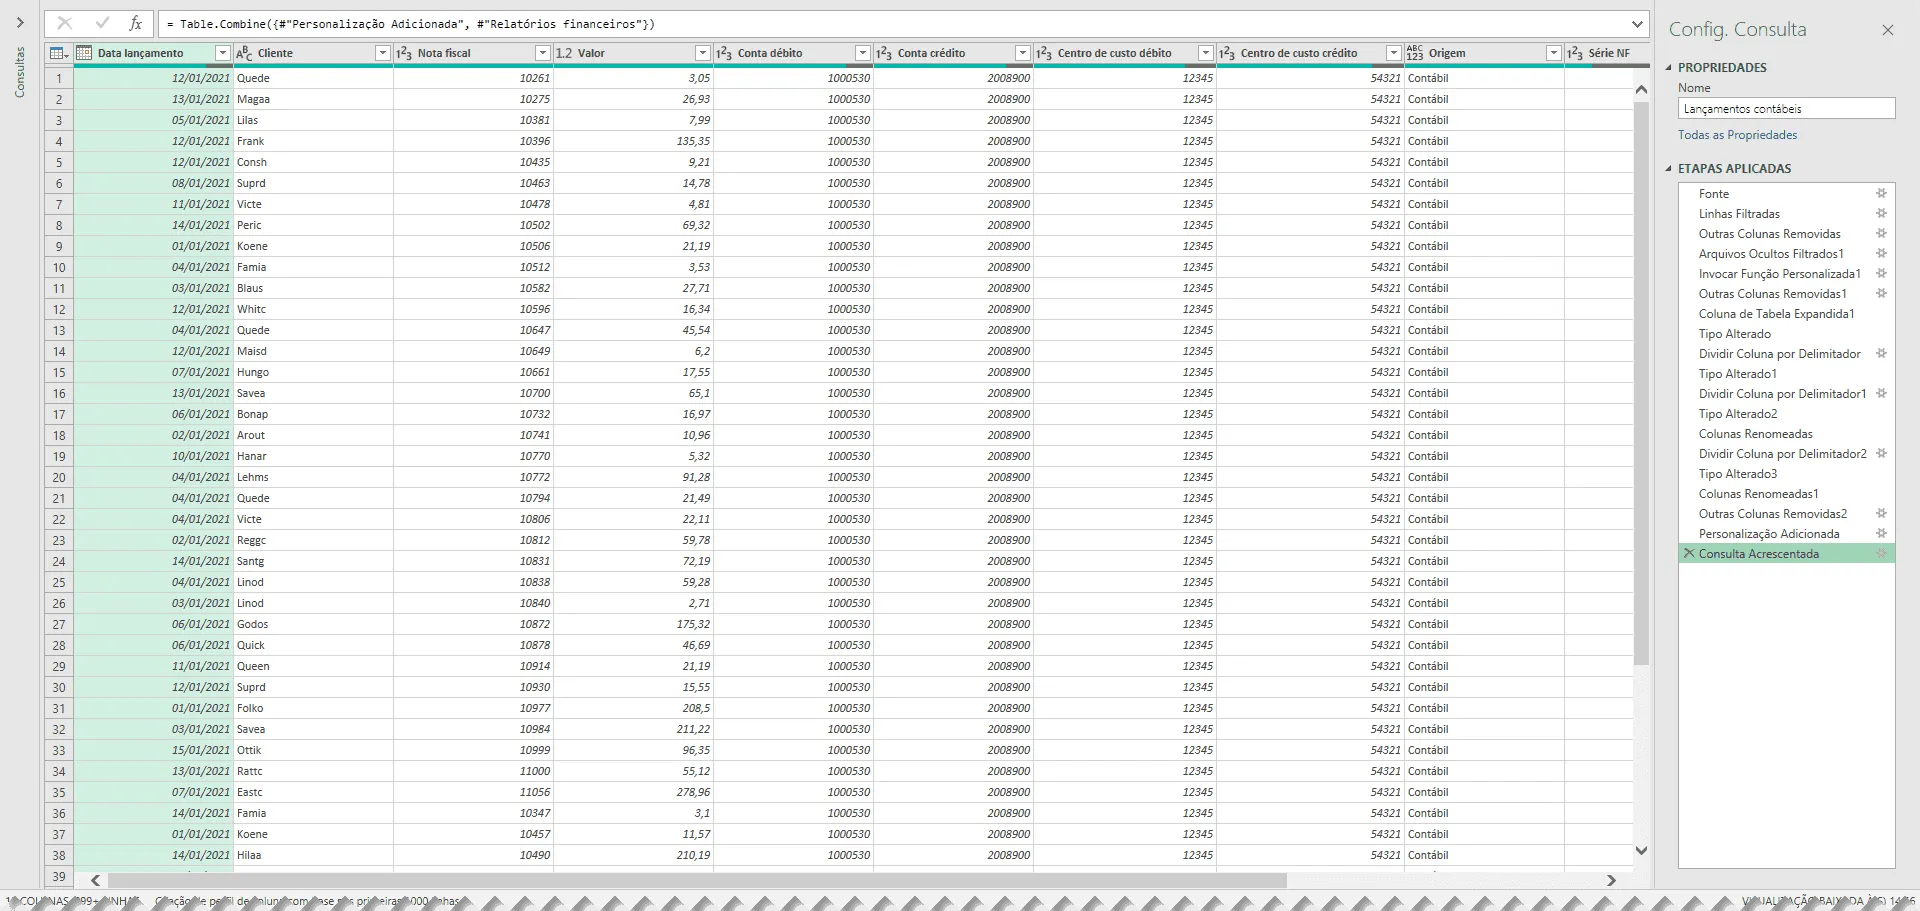Open settings gear of the Fonte step
This screenshot has height=911, width=1920.
[1881, 193]
